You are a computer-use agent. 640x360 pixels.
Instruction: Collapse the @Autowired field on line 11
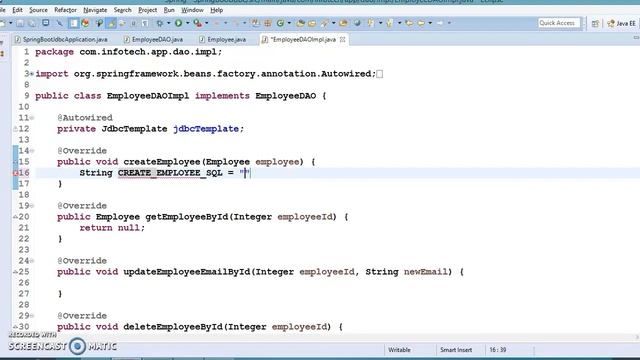pos(31,118)
